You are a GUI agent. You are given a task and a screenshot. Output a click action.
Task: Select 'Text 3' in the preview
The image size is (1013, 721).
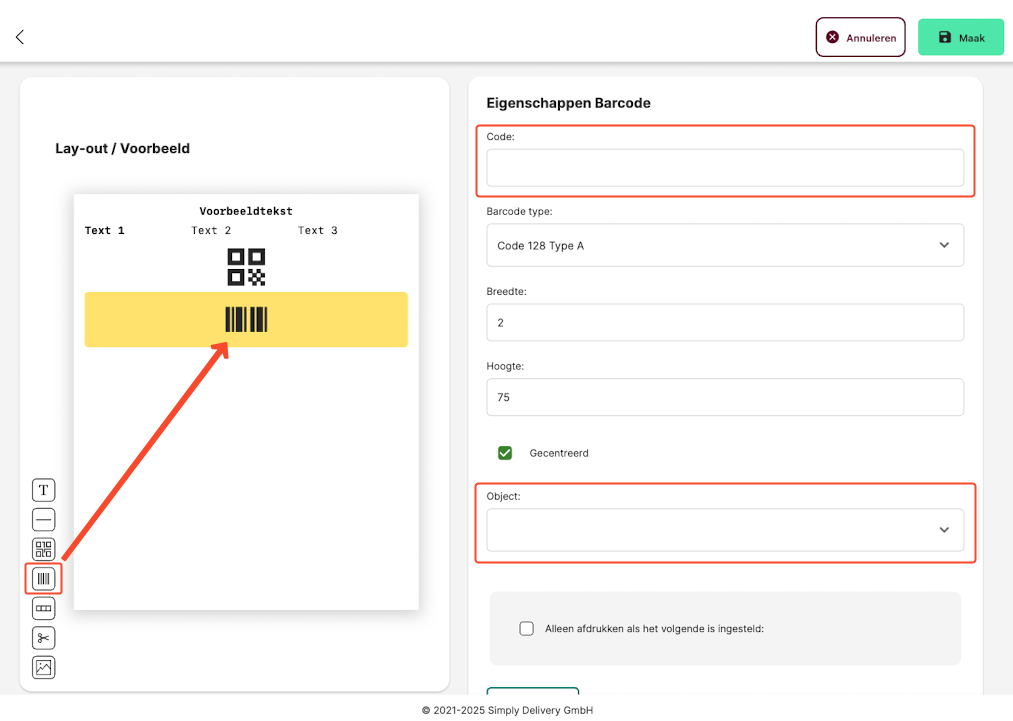pos(318,231)
